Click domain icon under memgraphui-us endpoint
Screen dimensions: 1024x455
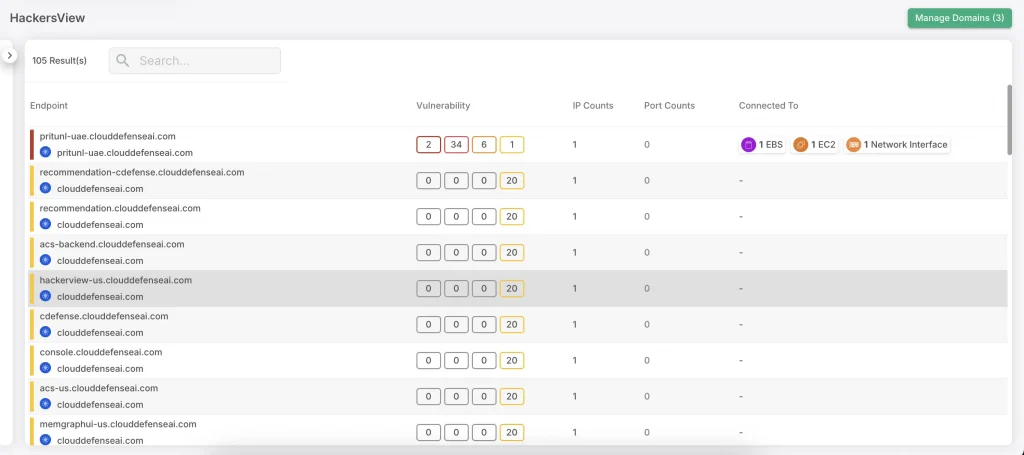click(45, 440)
